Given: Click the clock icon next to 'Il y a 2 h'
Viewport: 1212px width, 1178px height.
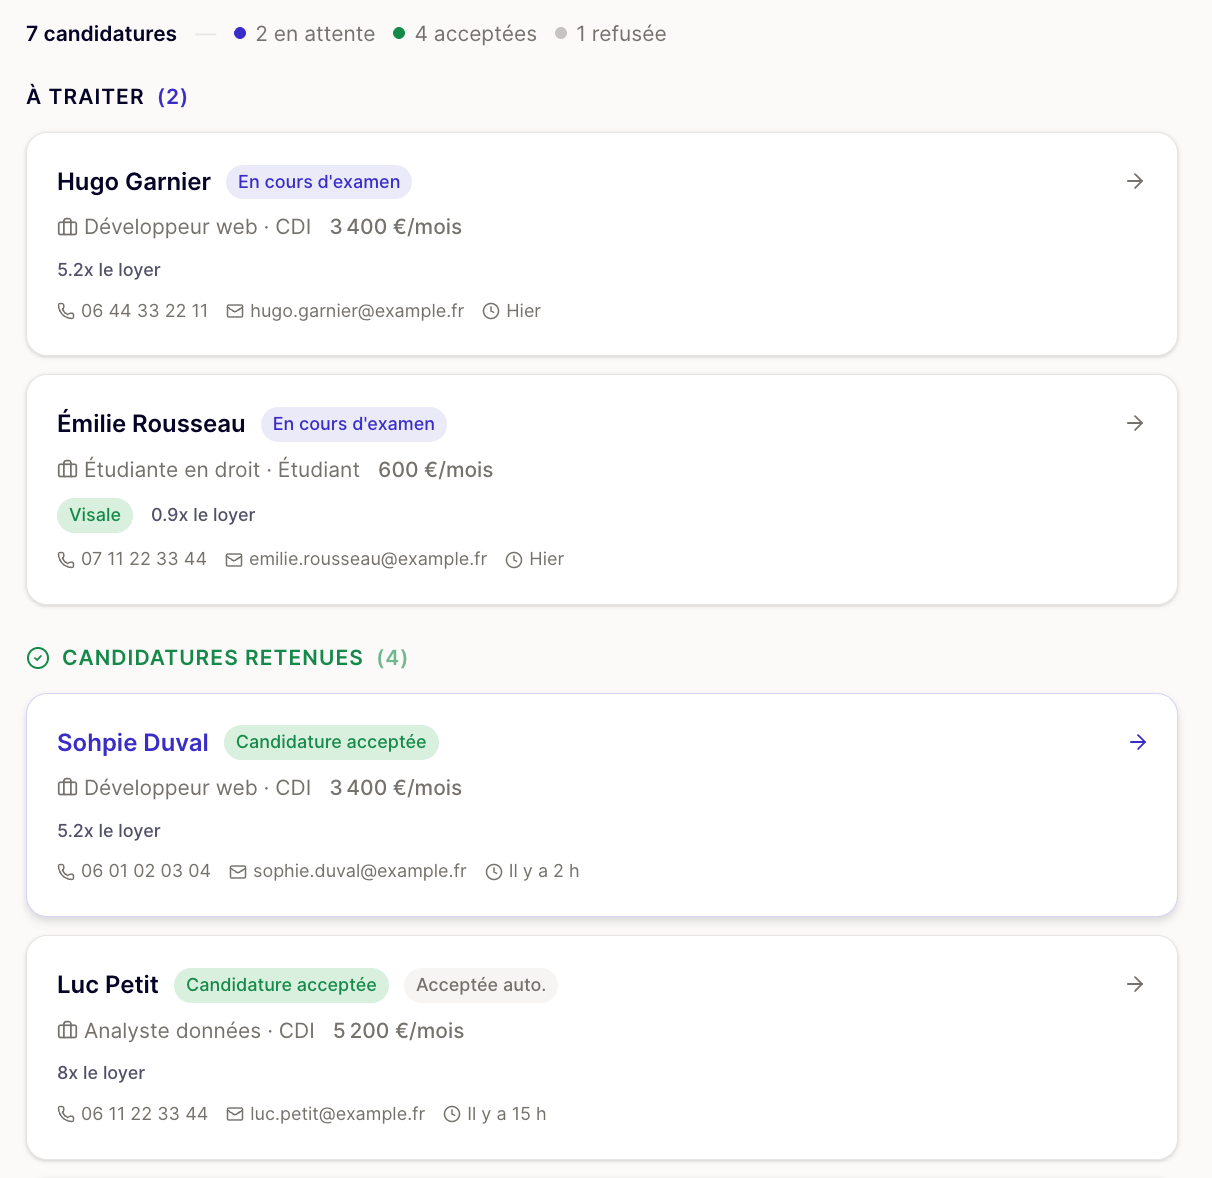Looking at the screenshot, I should [493, 871].
